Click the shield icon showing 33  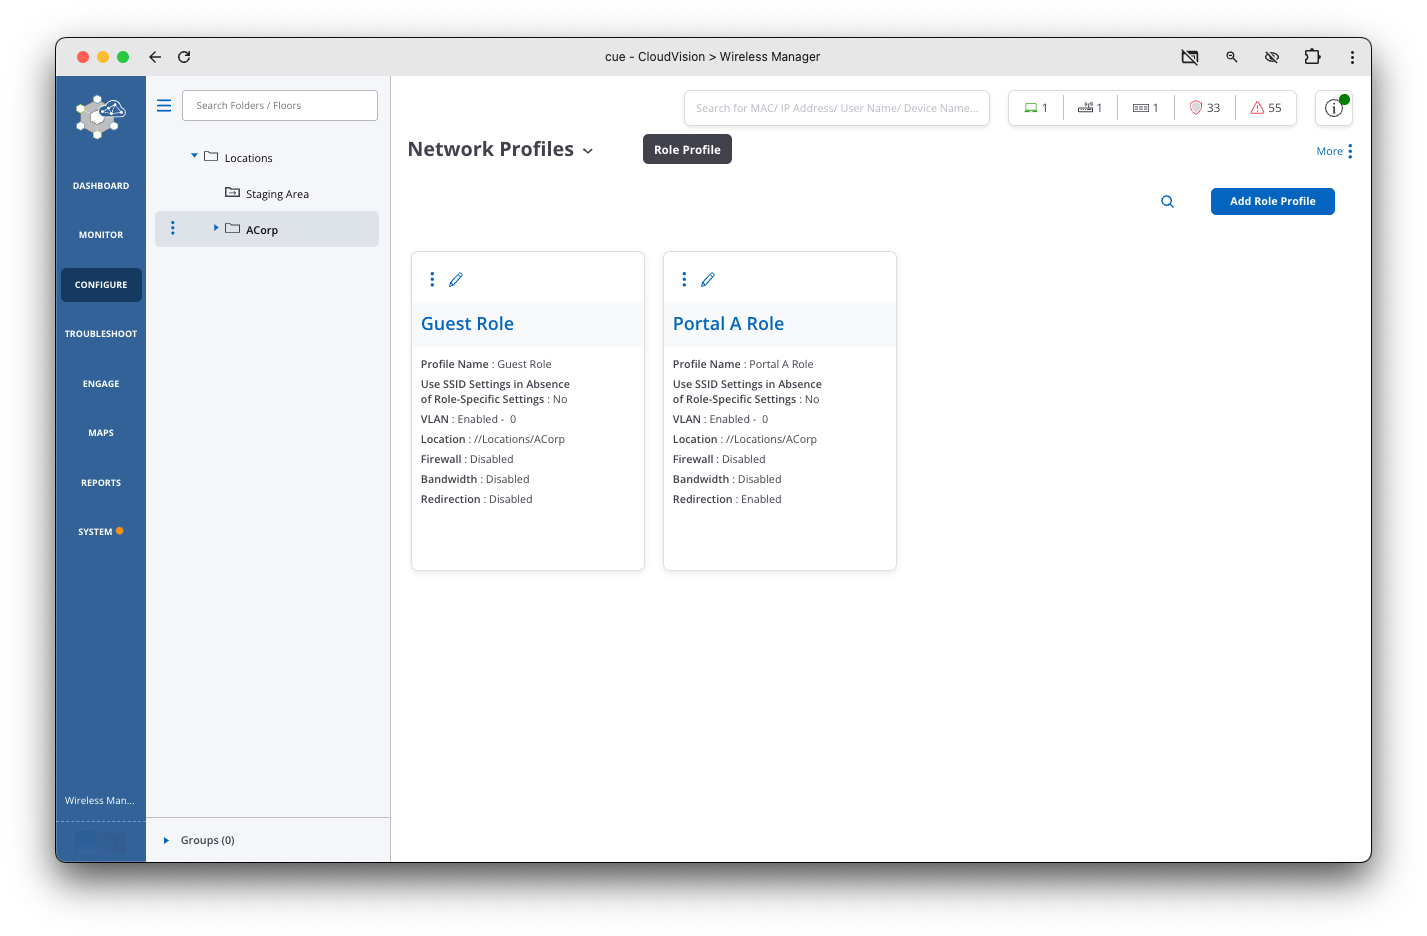click(x=1204, y=108)
